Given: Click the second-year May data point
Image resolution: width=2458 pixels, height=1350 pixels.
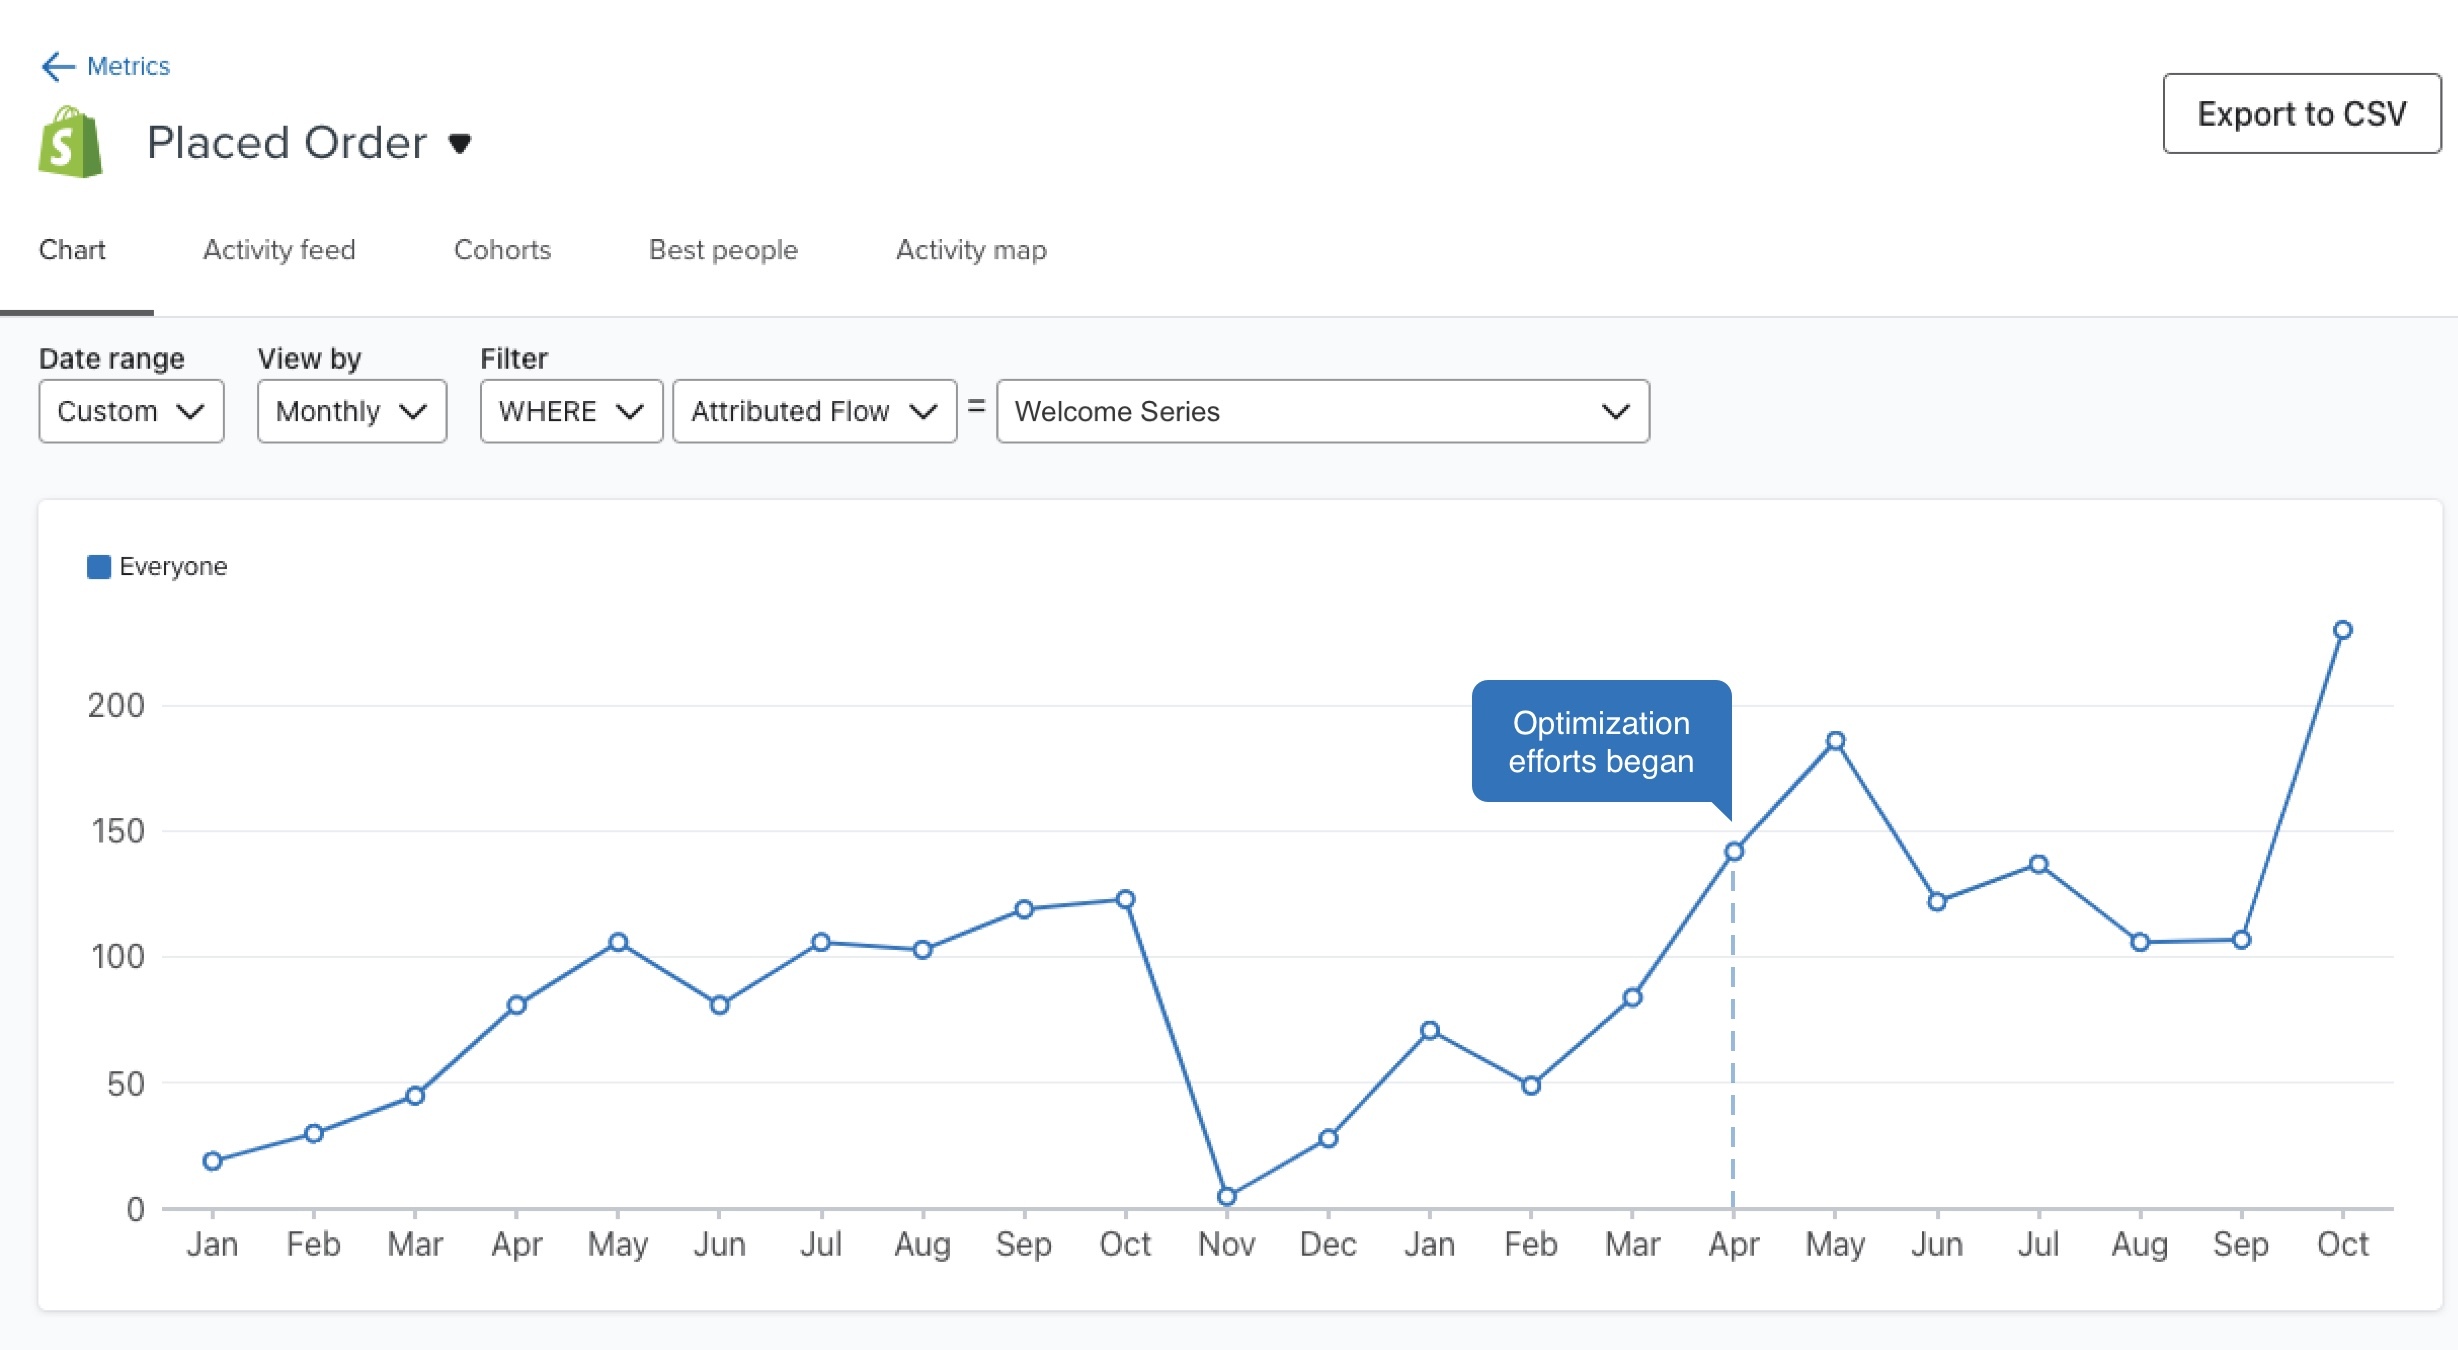Looking at the screenshot, I should pyautogui.click(x=1836, y=741).
